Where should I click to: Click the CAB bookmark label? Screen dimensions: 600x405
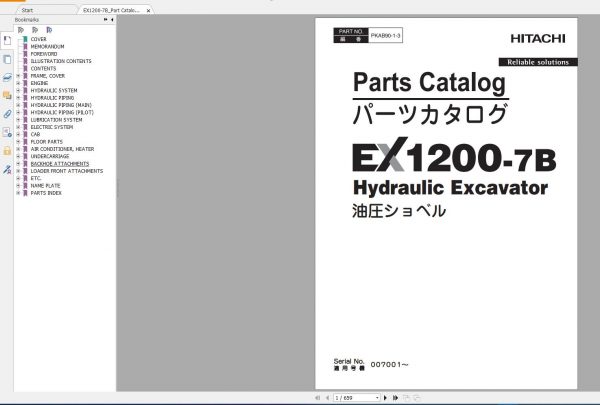pyautogui.click(x=35, y=134)
